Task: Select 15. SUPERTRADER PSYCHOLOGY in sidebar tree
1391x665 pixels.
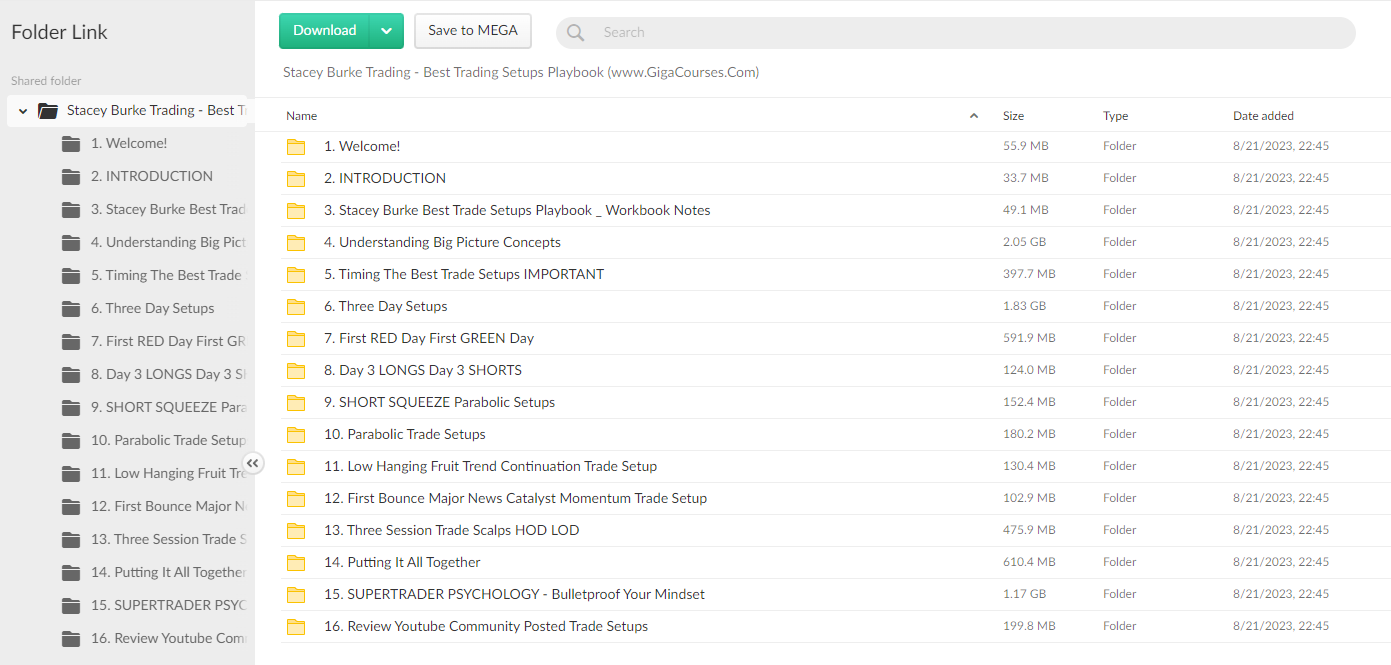Action: coord(165,605)
